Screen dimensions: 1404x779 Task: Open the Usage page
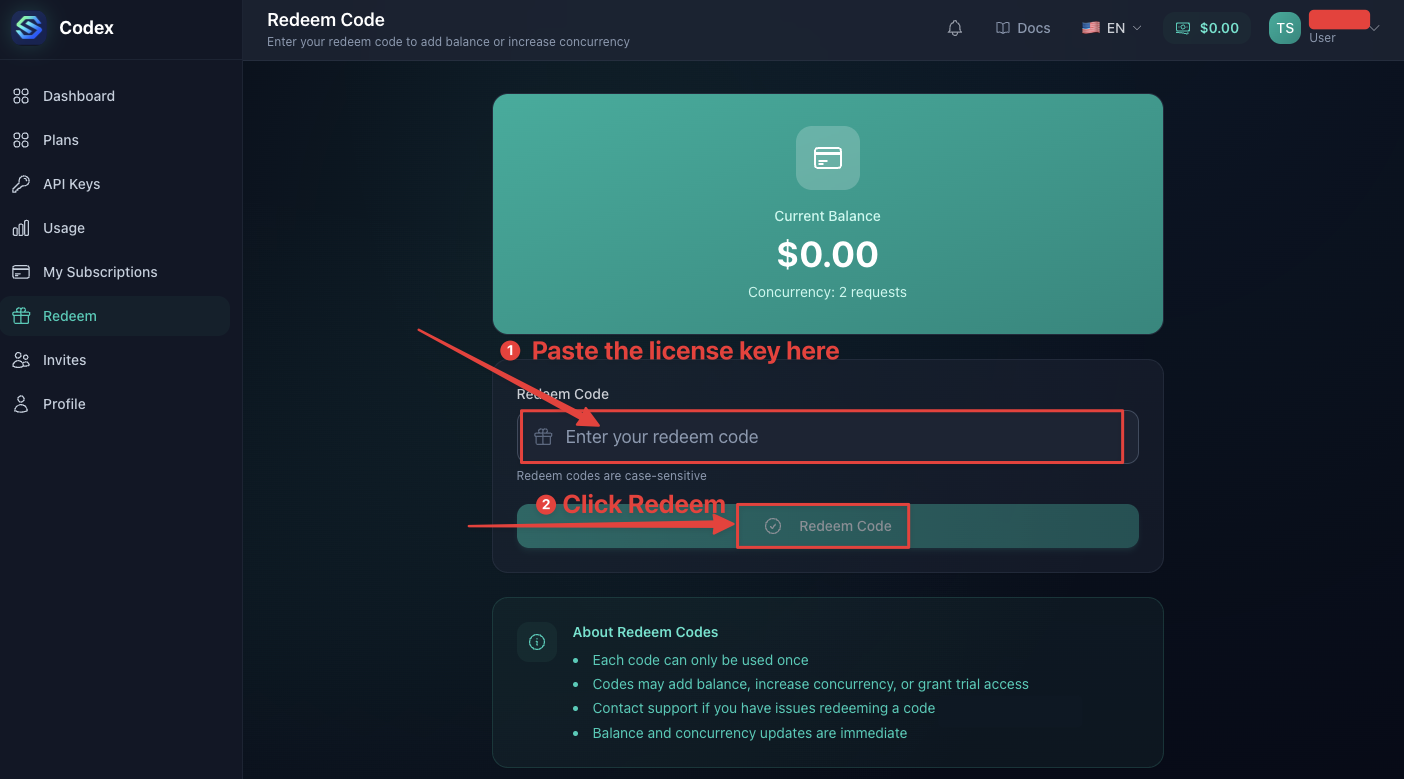coord(64,228)
